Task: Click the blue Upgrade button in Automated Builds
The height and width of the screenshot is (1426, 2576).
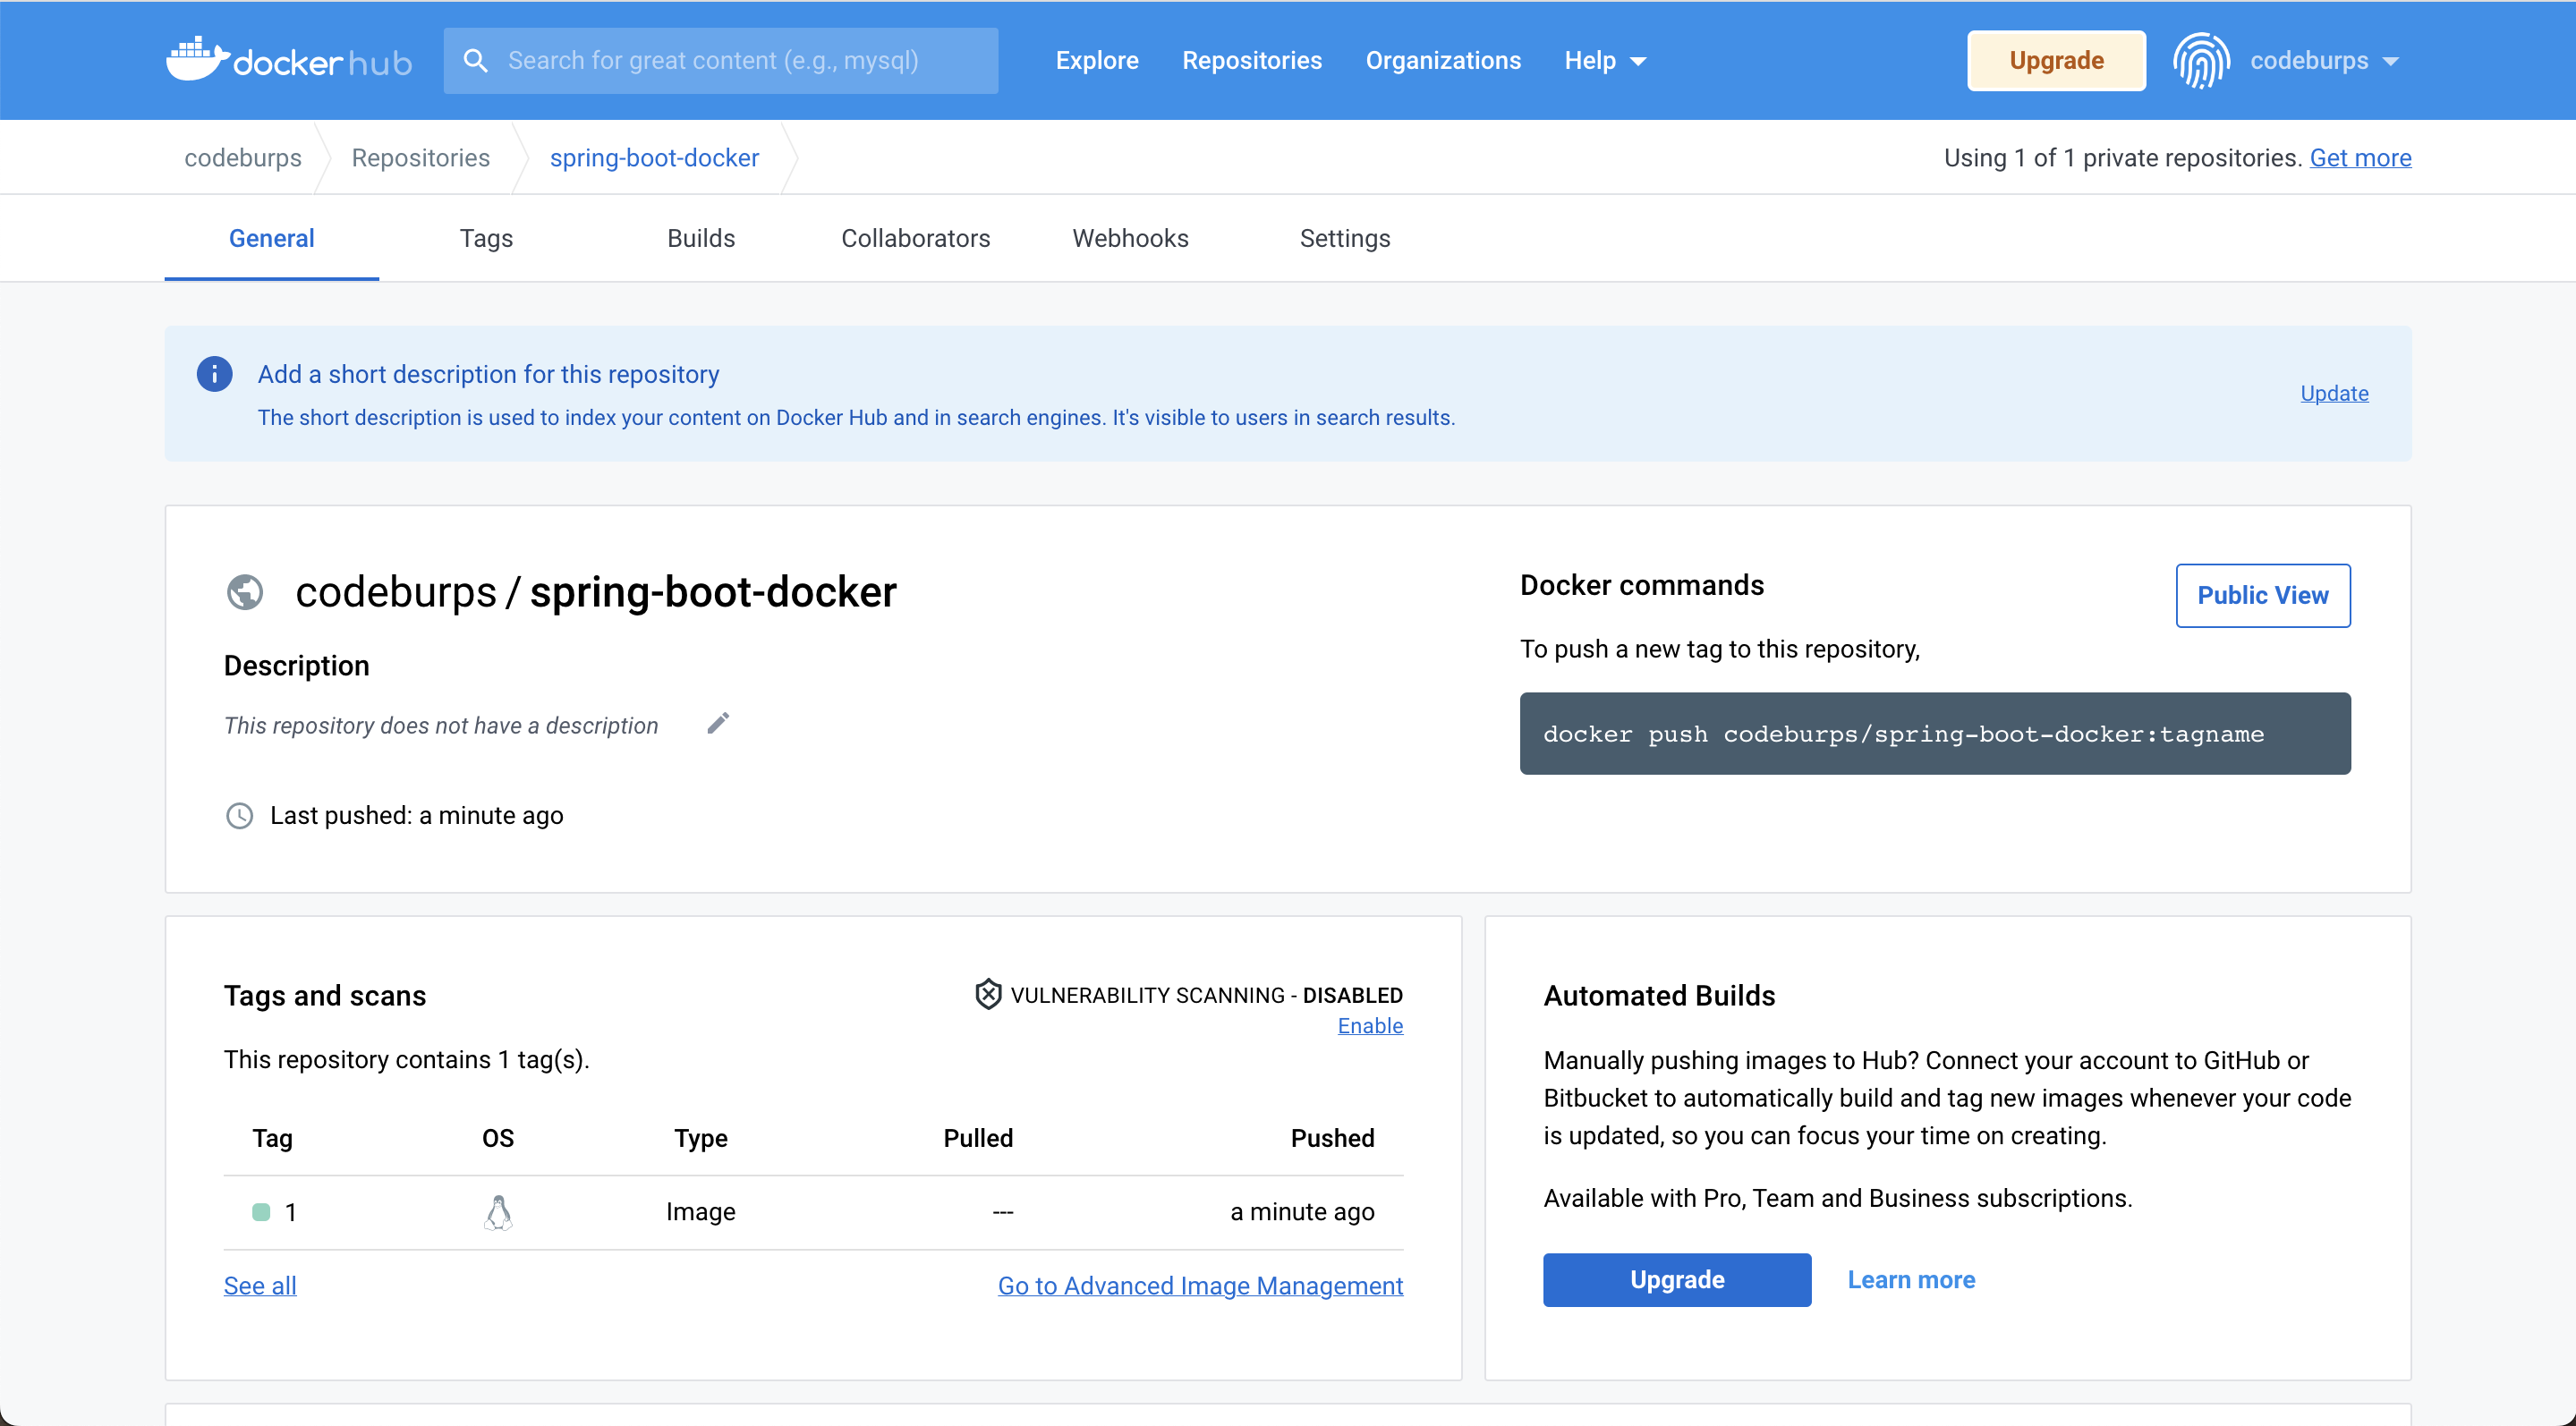Action: (x=1677, y=1280)
